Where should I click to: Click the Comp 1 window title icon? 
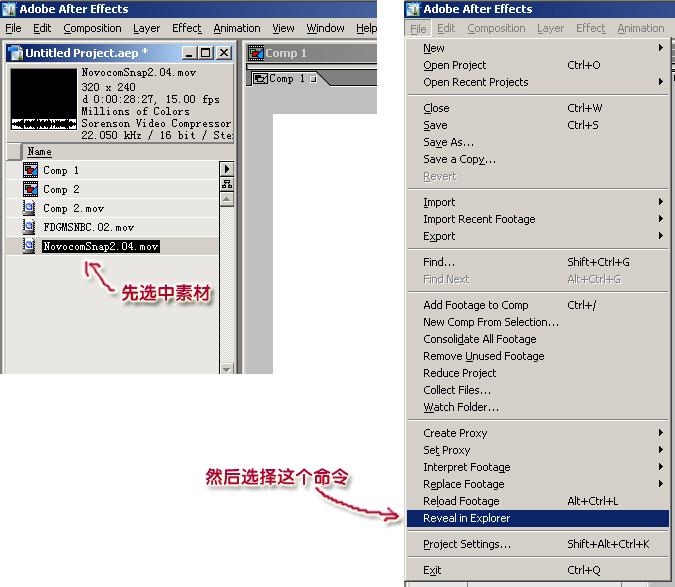coord(256,53)
